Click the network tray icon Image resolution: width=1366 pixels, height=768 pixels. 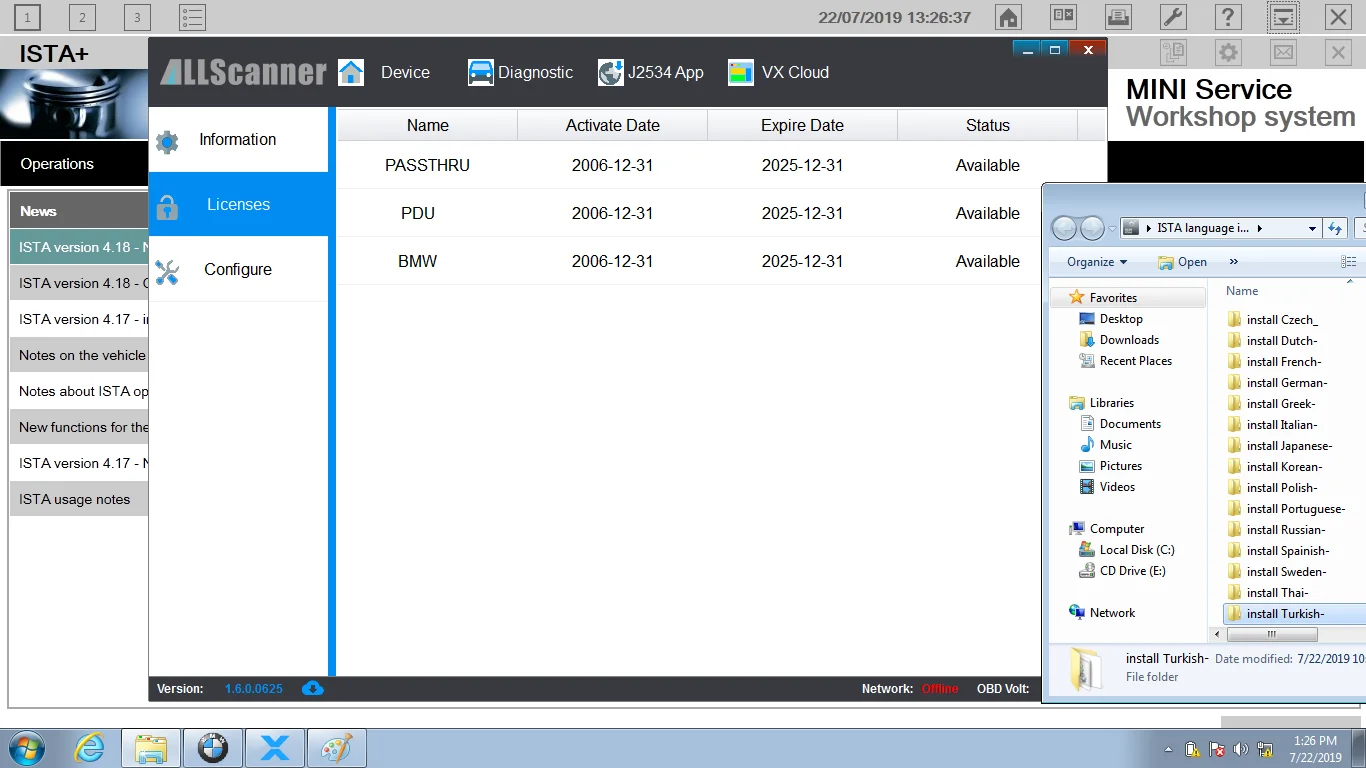pos(1265,749)
